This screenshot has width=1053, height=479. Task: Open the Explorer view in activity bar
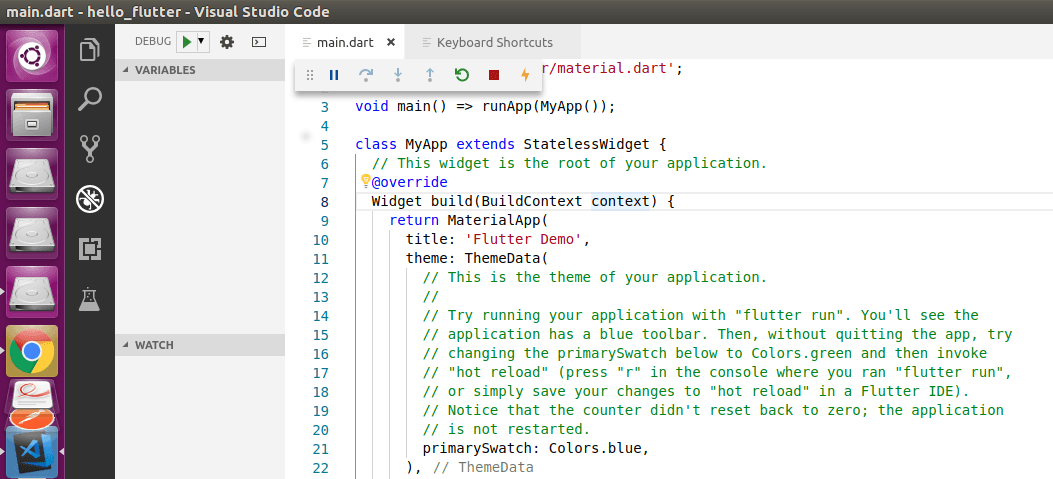(x=91, y=50)
